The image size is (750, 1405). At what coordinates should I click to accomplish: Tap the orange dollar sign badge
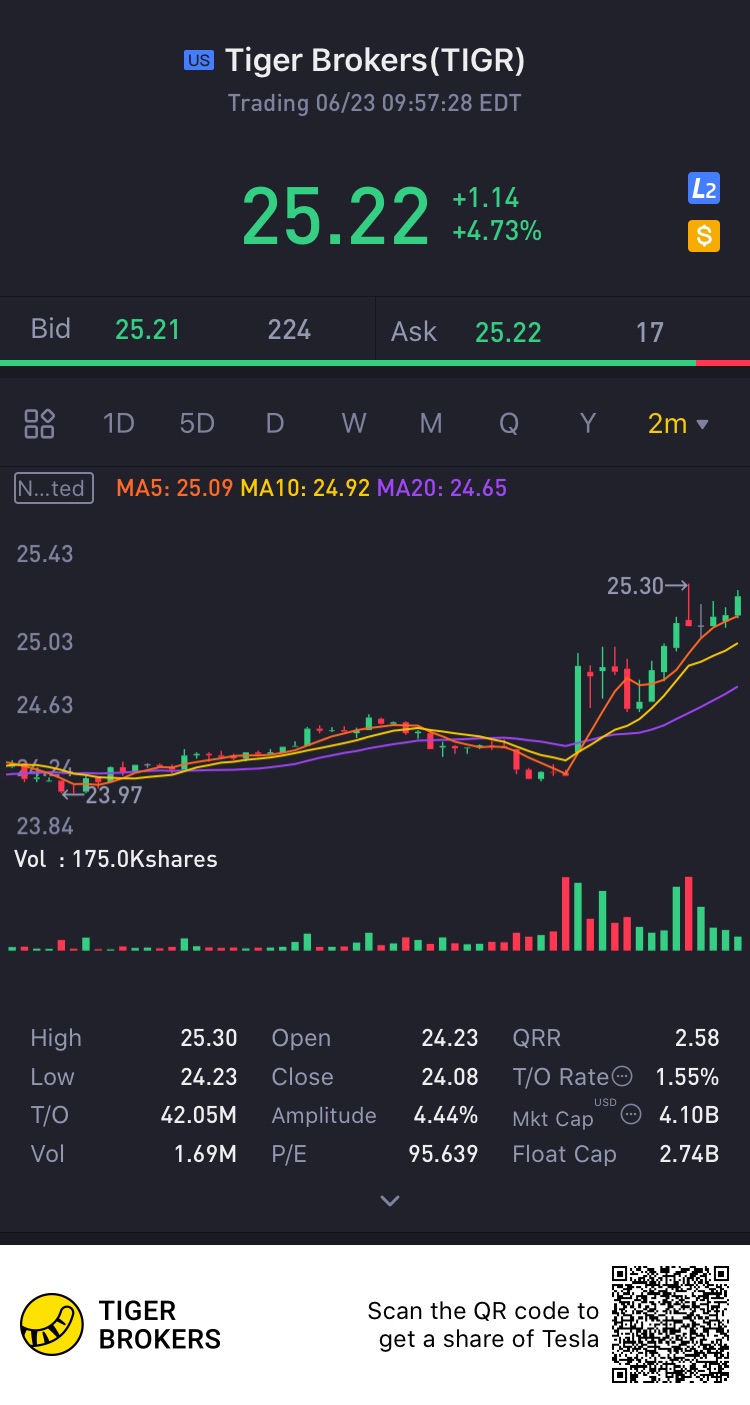pos(704,236)
